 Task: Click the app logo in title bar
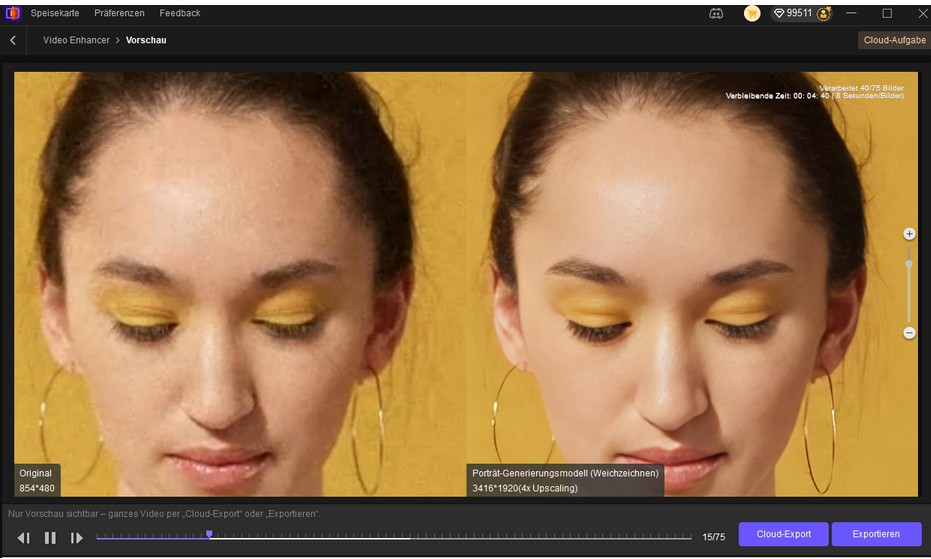tap(12, 13)
